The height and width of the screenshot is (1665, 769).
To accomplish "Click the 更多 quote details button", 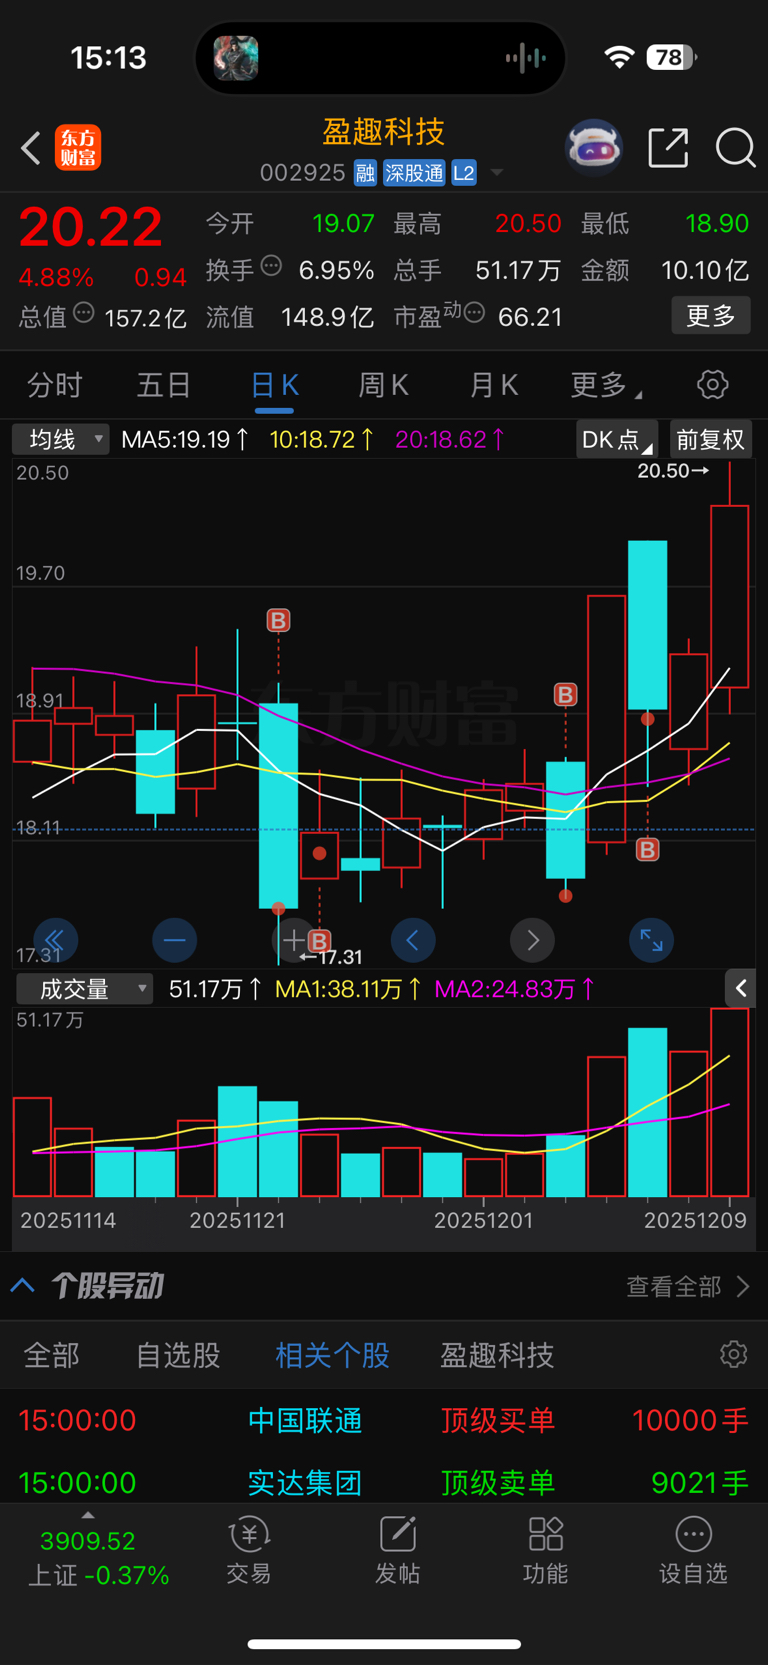I will pos(711,316).
